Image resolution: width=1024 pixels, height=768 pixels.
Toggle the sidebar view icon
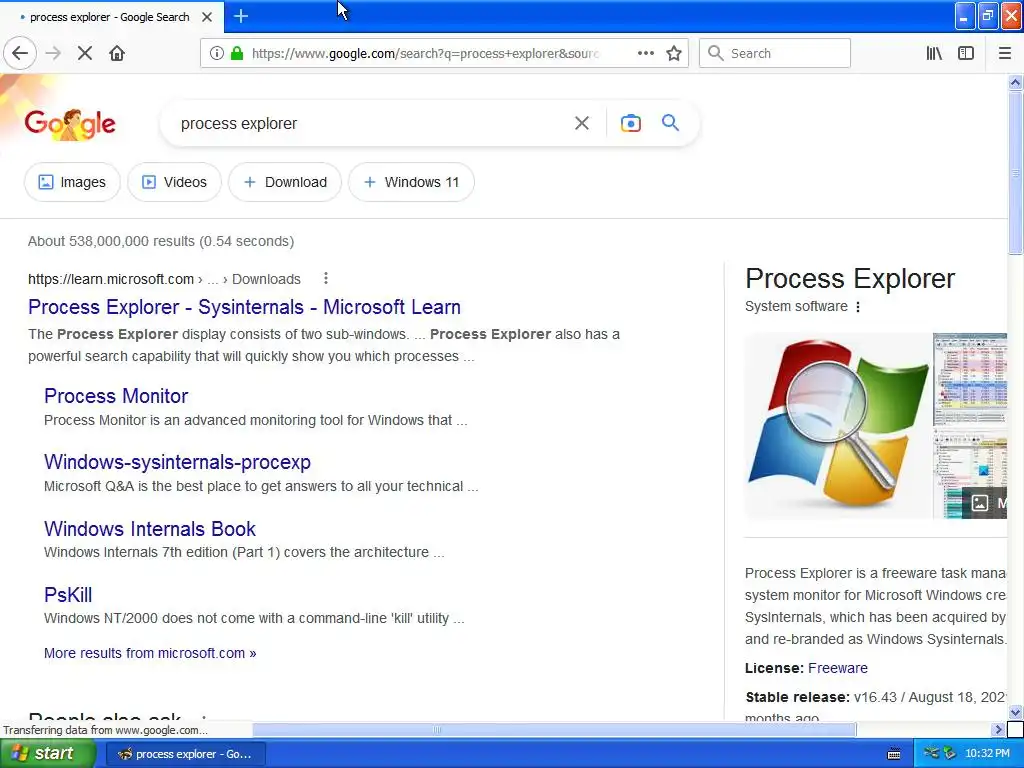tap(966, 53)
